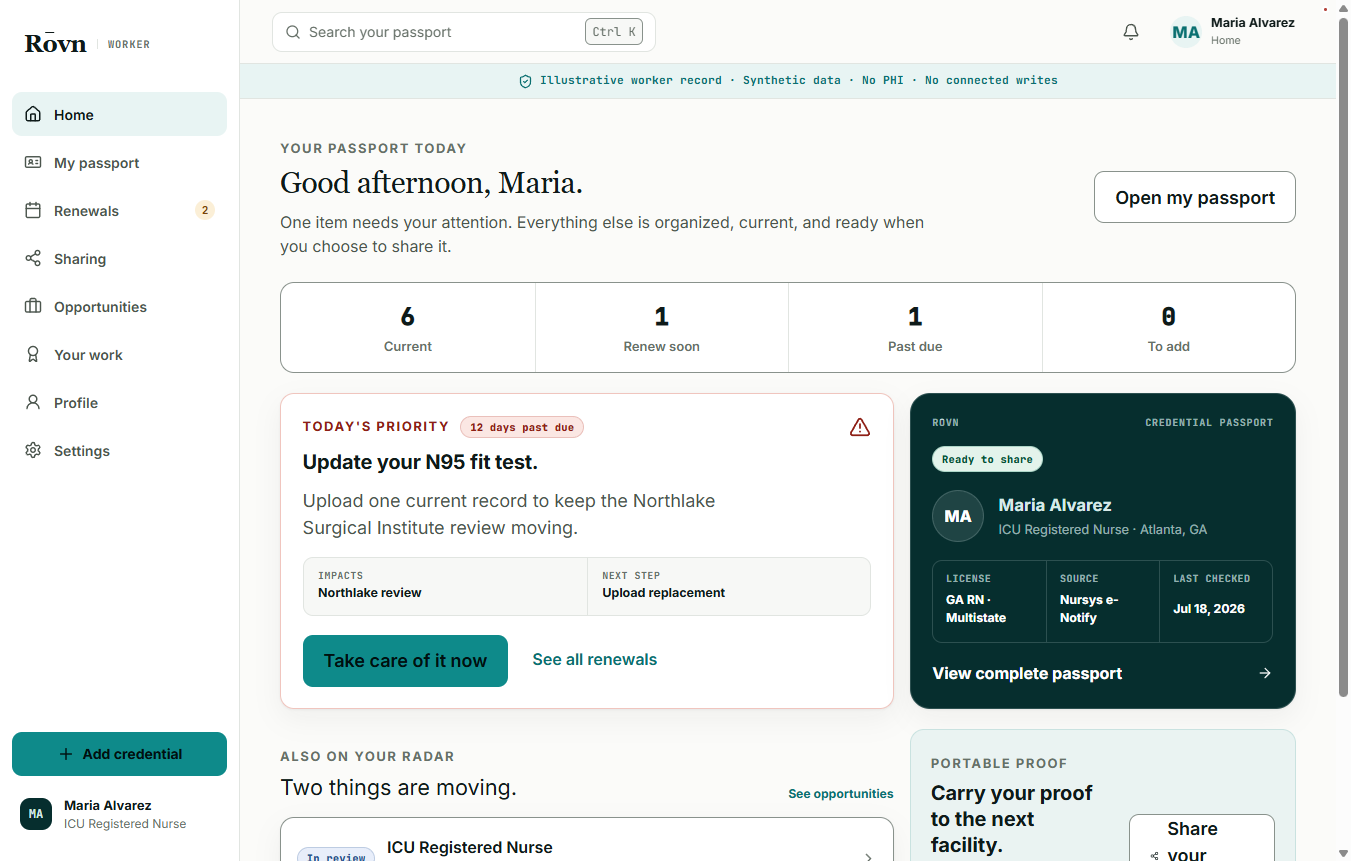Click the Home house icon in sidebar
Screen dimensions: 1351x861
point(33,114)
